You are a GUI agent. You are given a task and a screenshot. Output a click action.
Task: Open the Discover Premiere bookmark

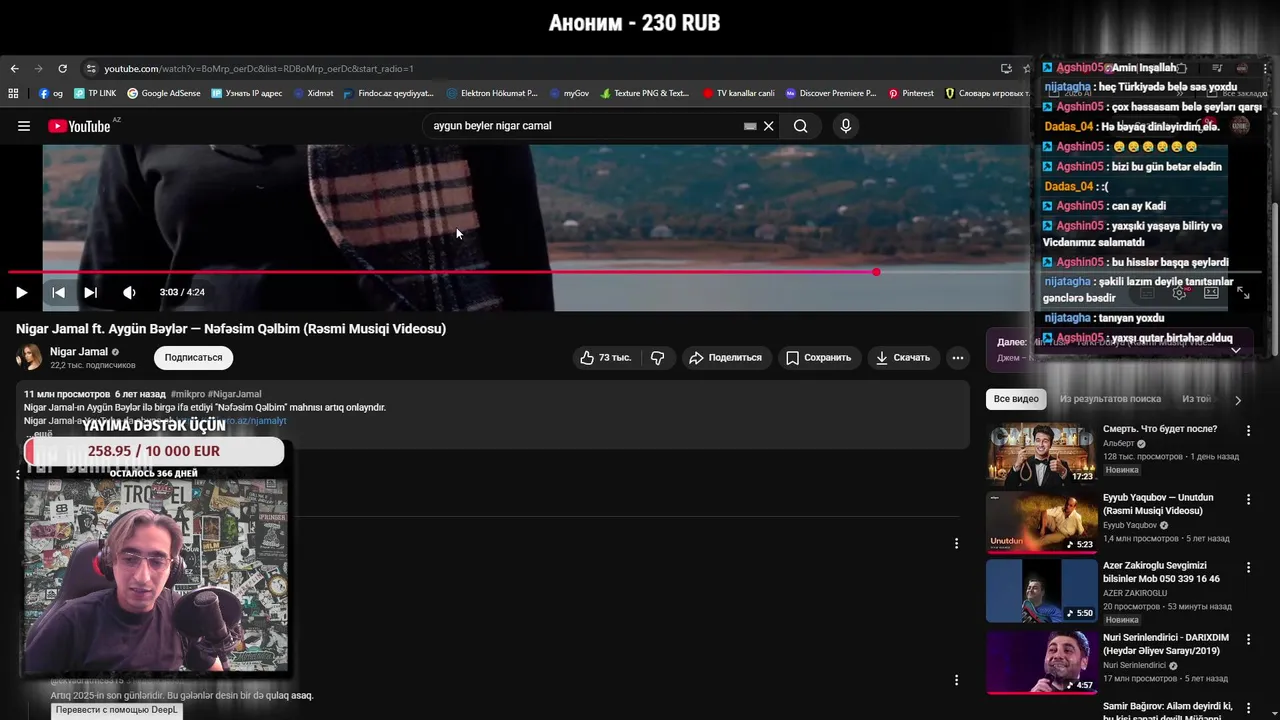(830, 93)
